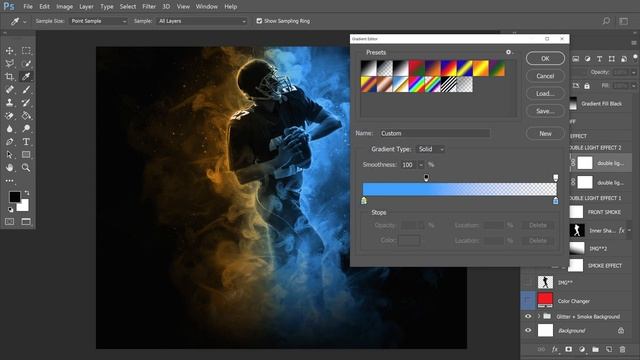Delete layer with trash icon
This screenshot has width=640, height=360.
(622, 349)
